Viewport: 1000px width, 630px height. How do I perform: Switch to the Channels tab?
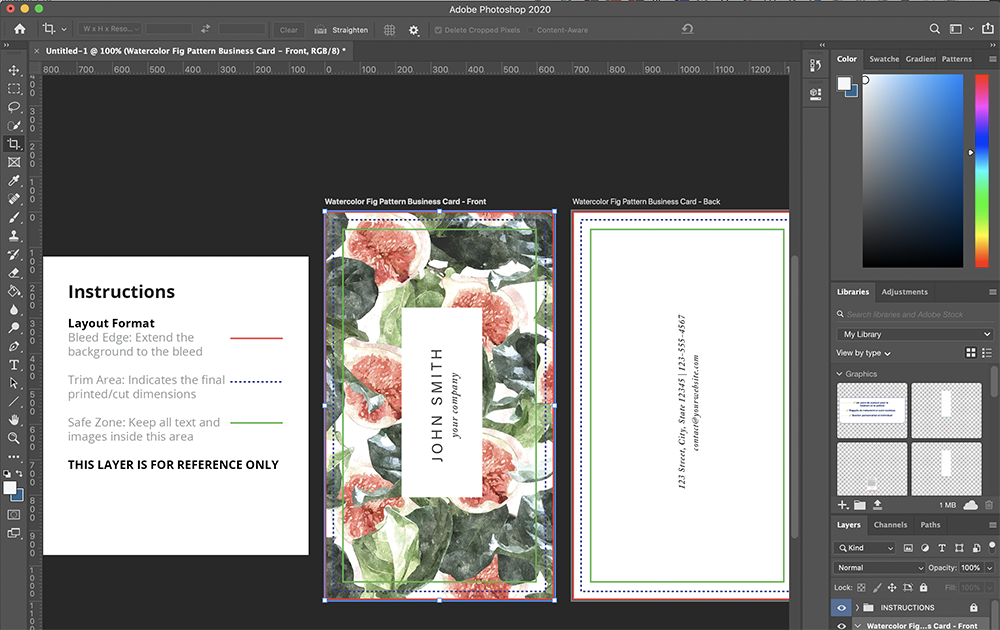pos(890,525)
